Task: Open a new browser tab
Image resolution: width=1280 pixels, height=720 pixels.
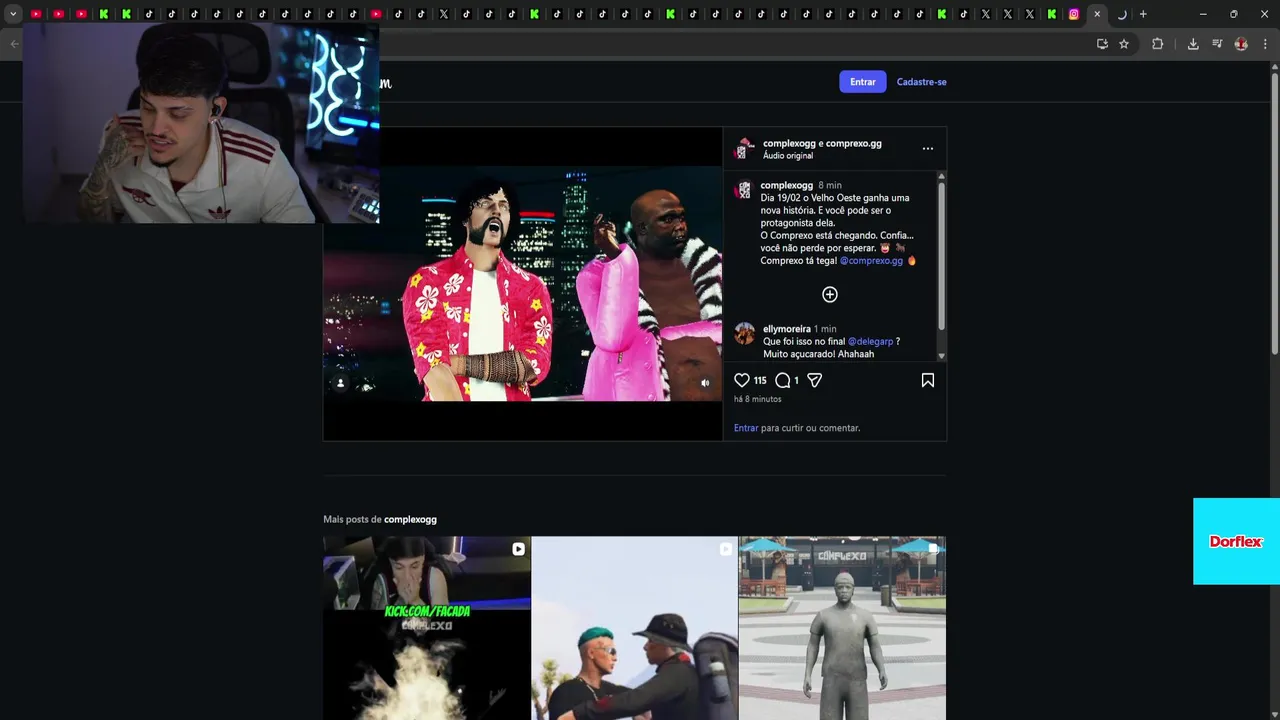Action: point(1143,14)
